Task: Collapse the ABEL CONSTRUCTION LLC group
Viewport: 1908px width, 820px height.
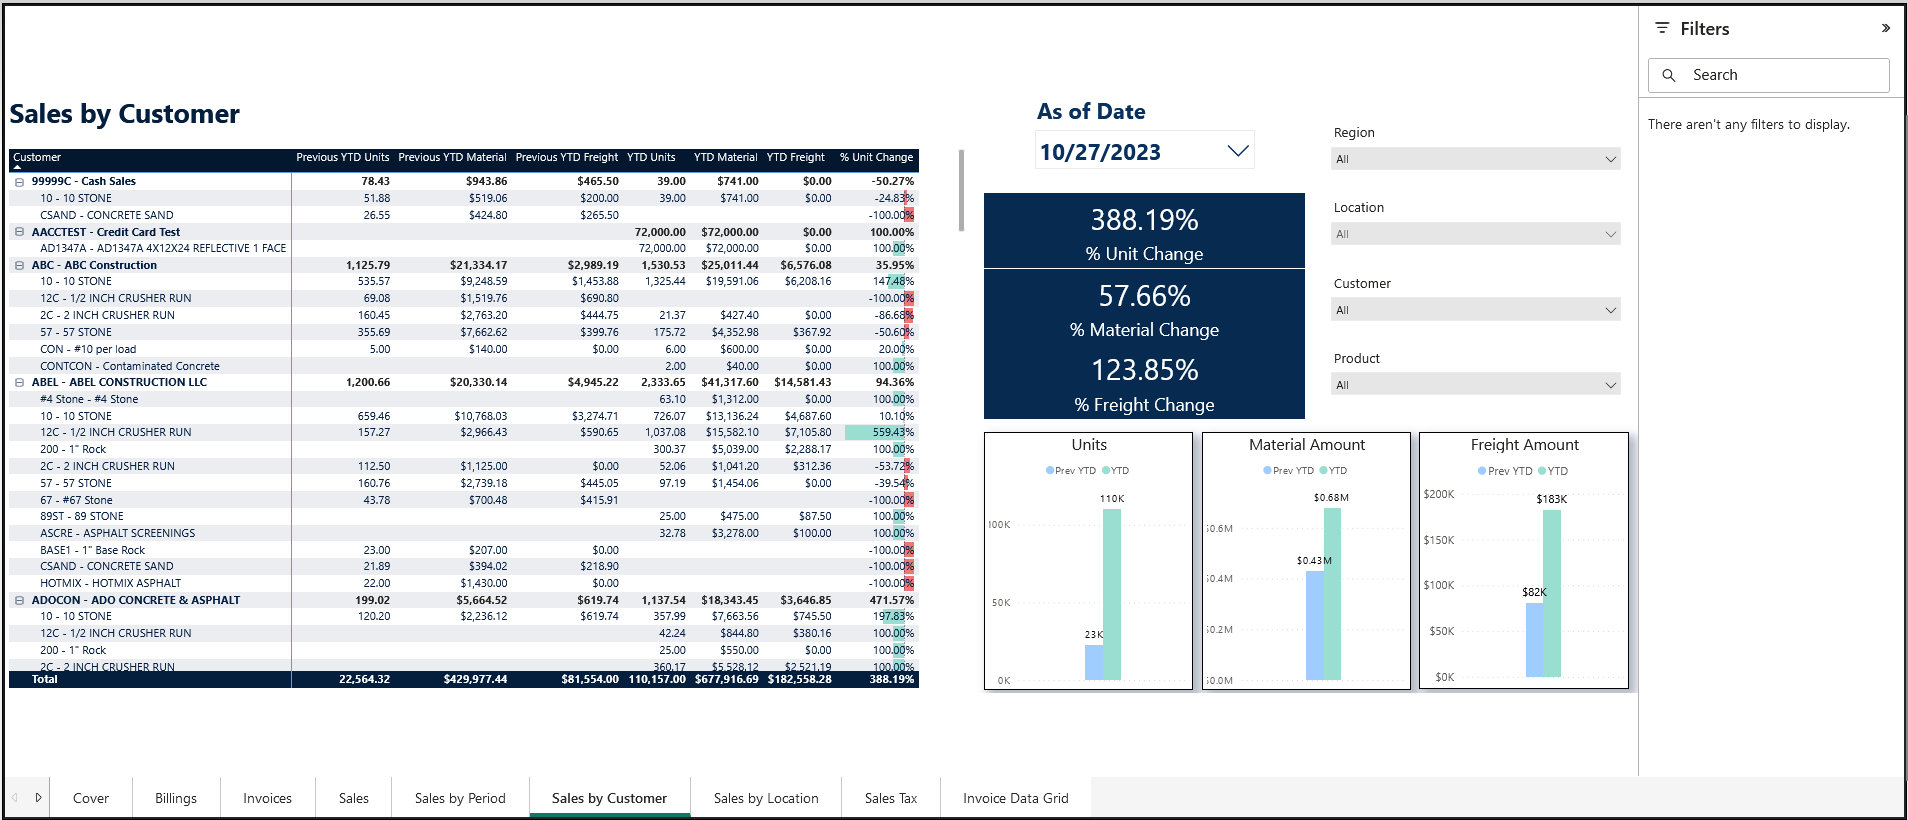Action: pyautogui.click(x=19, y=383)
